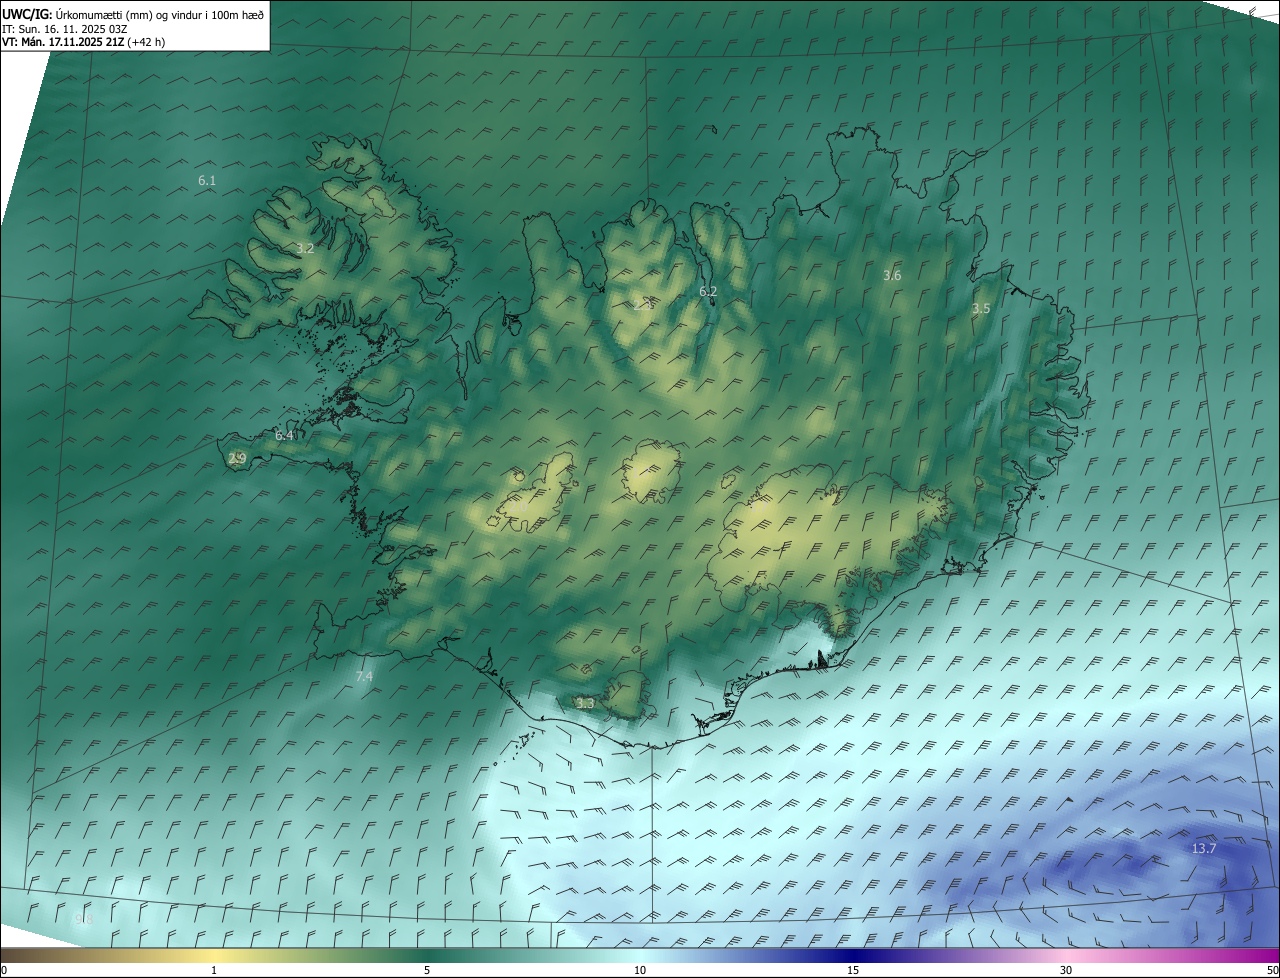
Task: Click the 6.1 precipitation value over the sea
Action: 207,181
